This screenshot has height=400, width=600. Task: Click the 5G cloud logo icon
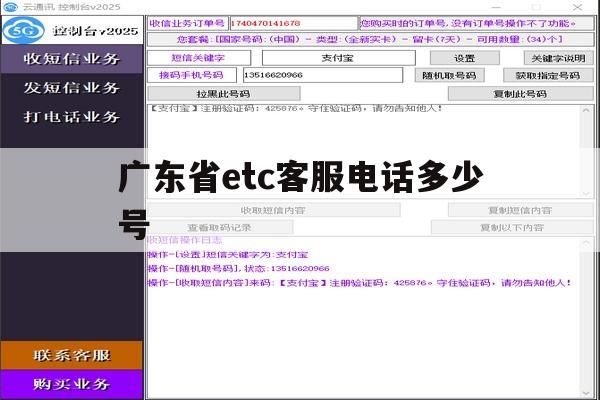(24, 30)
